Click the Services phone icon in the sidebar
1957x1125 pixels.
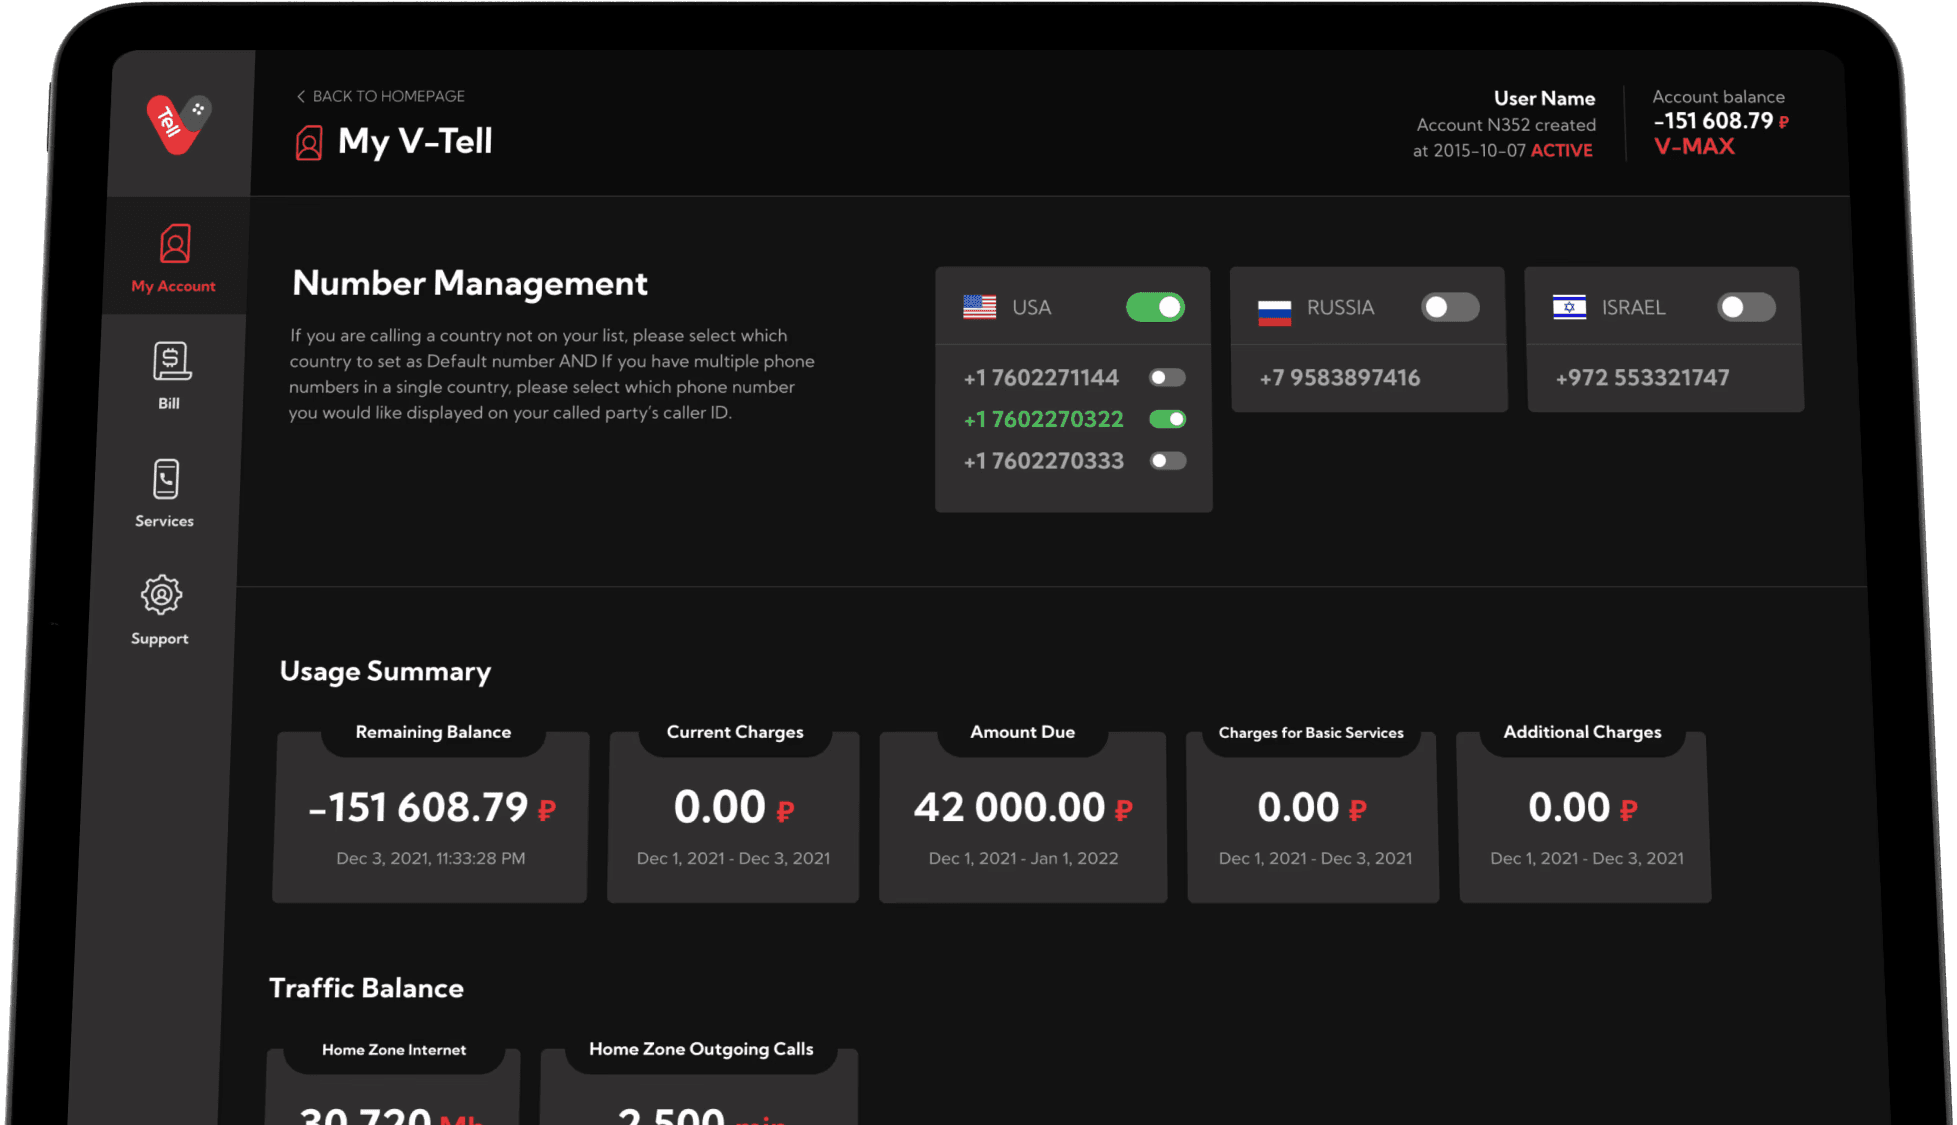pos(165,480)
